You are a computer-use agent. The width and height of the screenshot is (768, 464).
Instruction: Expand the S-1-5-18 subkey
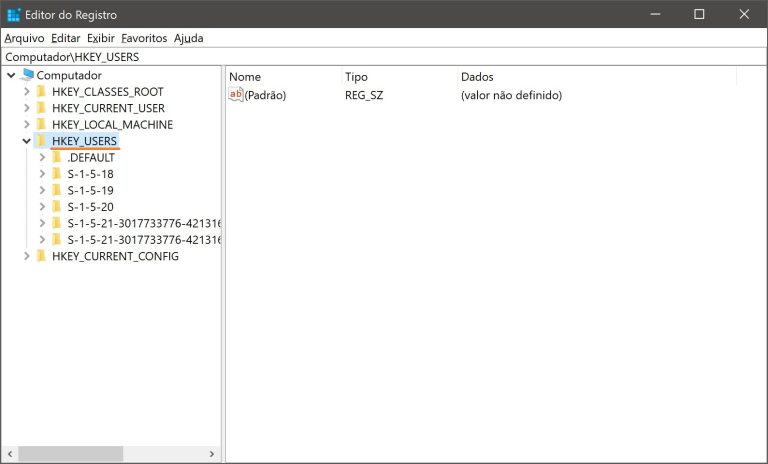(42, 174)
